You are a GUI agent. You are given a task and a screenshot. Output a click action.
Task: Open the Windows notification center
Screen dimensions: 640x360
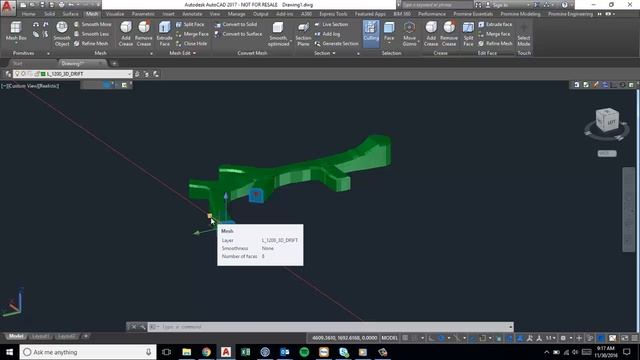[627, 352]
